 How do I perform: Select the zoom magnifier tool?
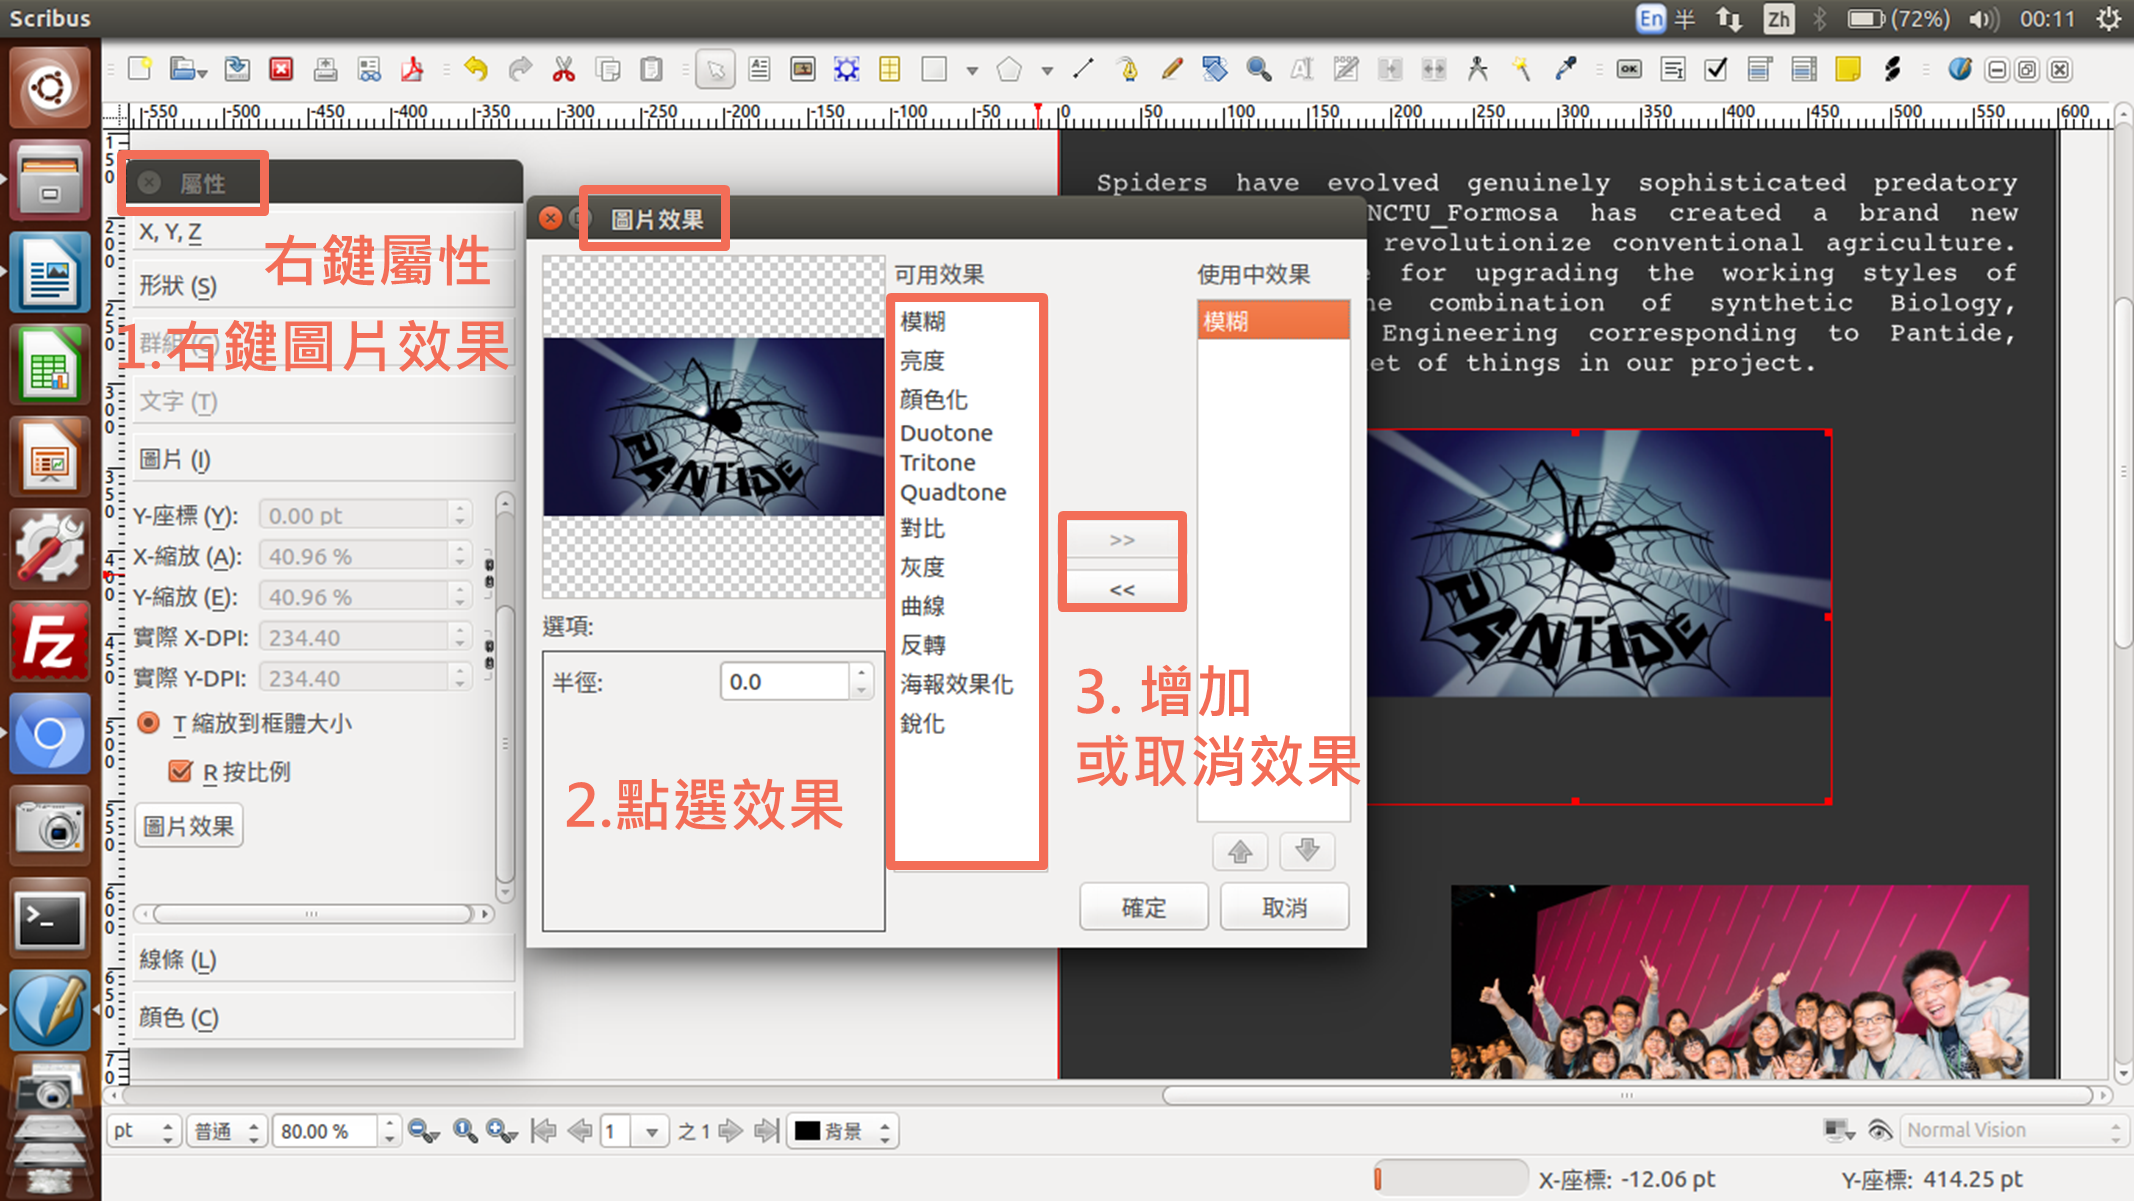pos(1258,69)
